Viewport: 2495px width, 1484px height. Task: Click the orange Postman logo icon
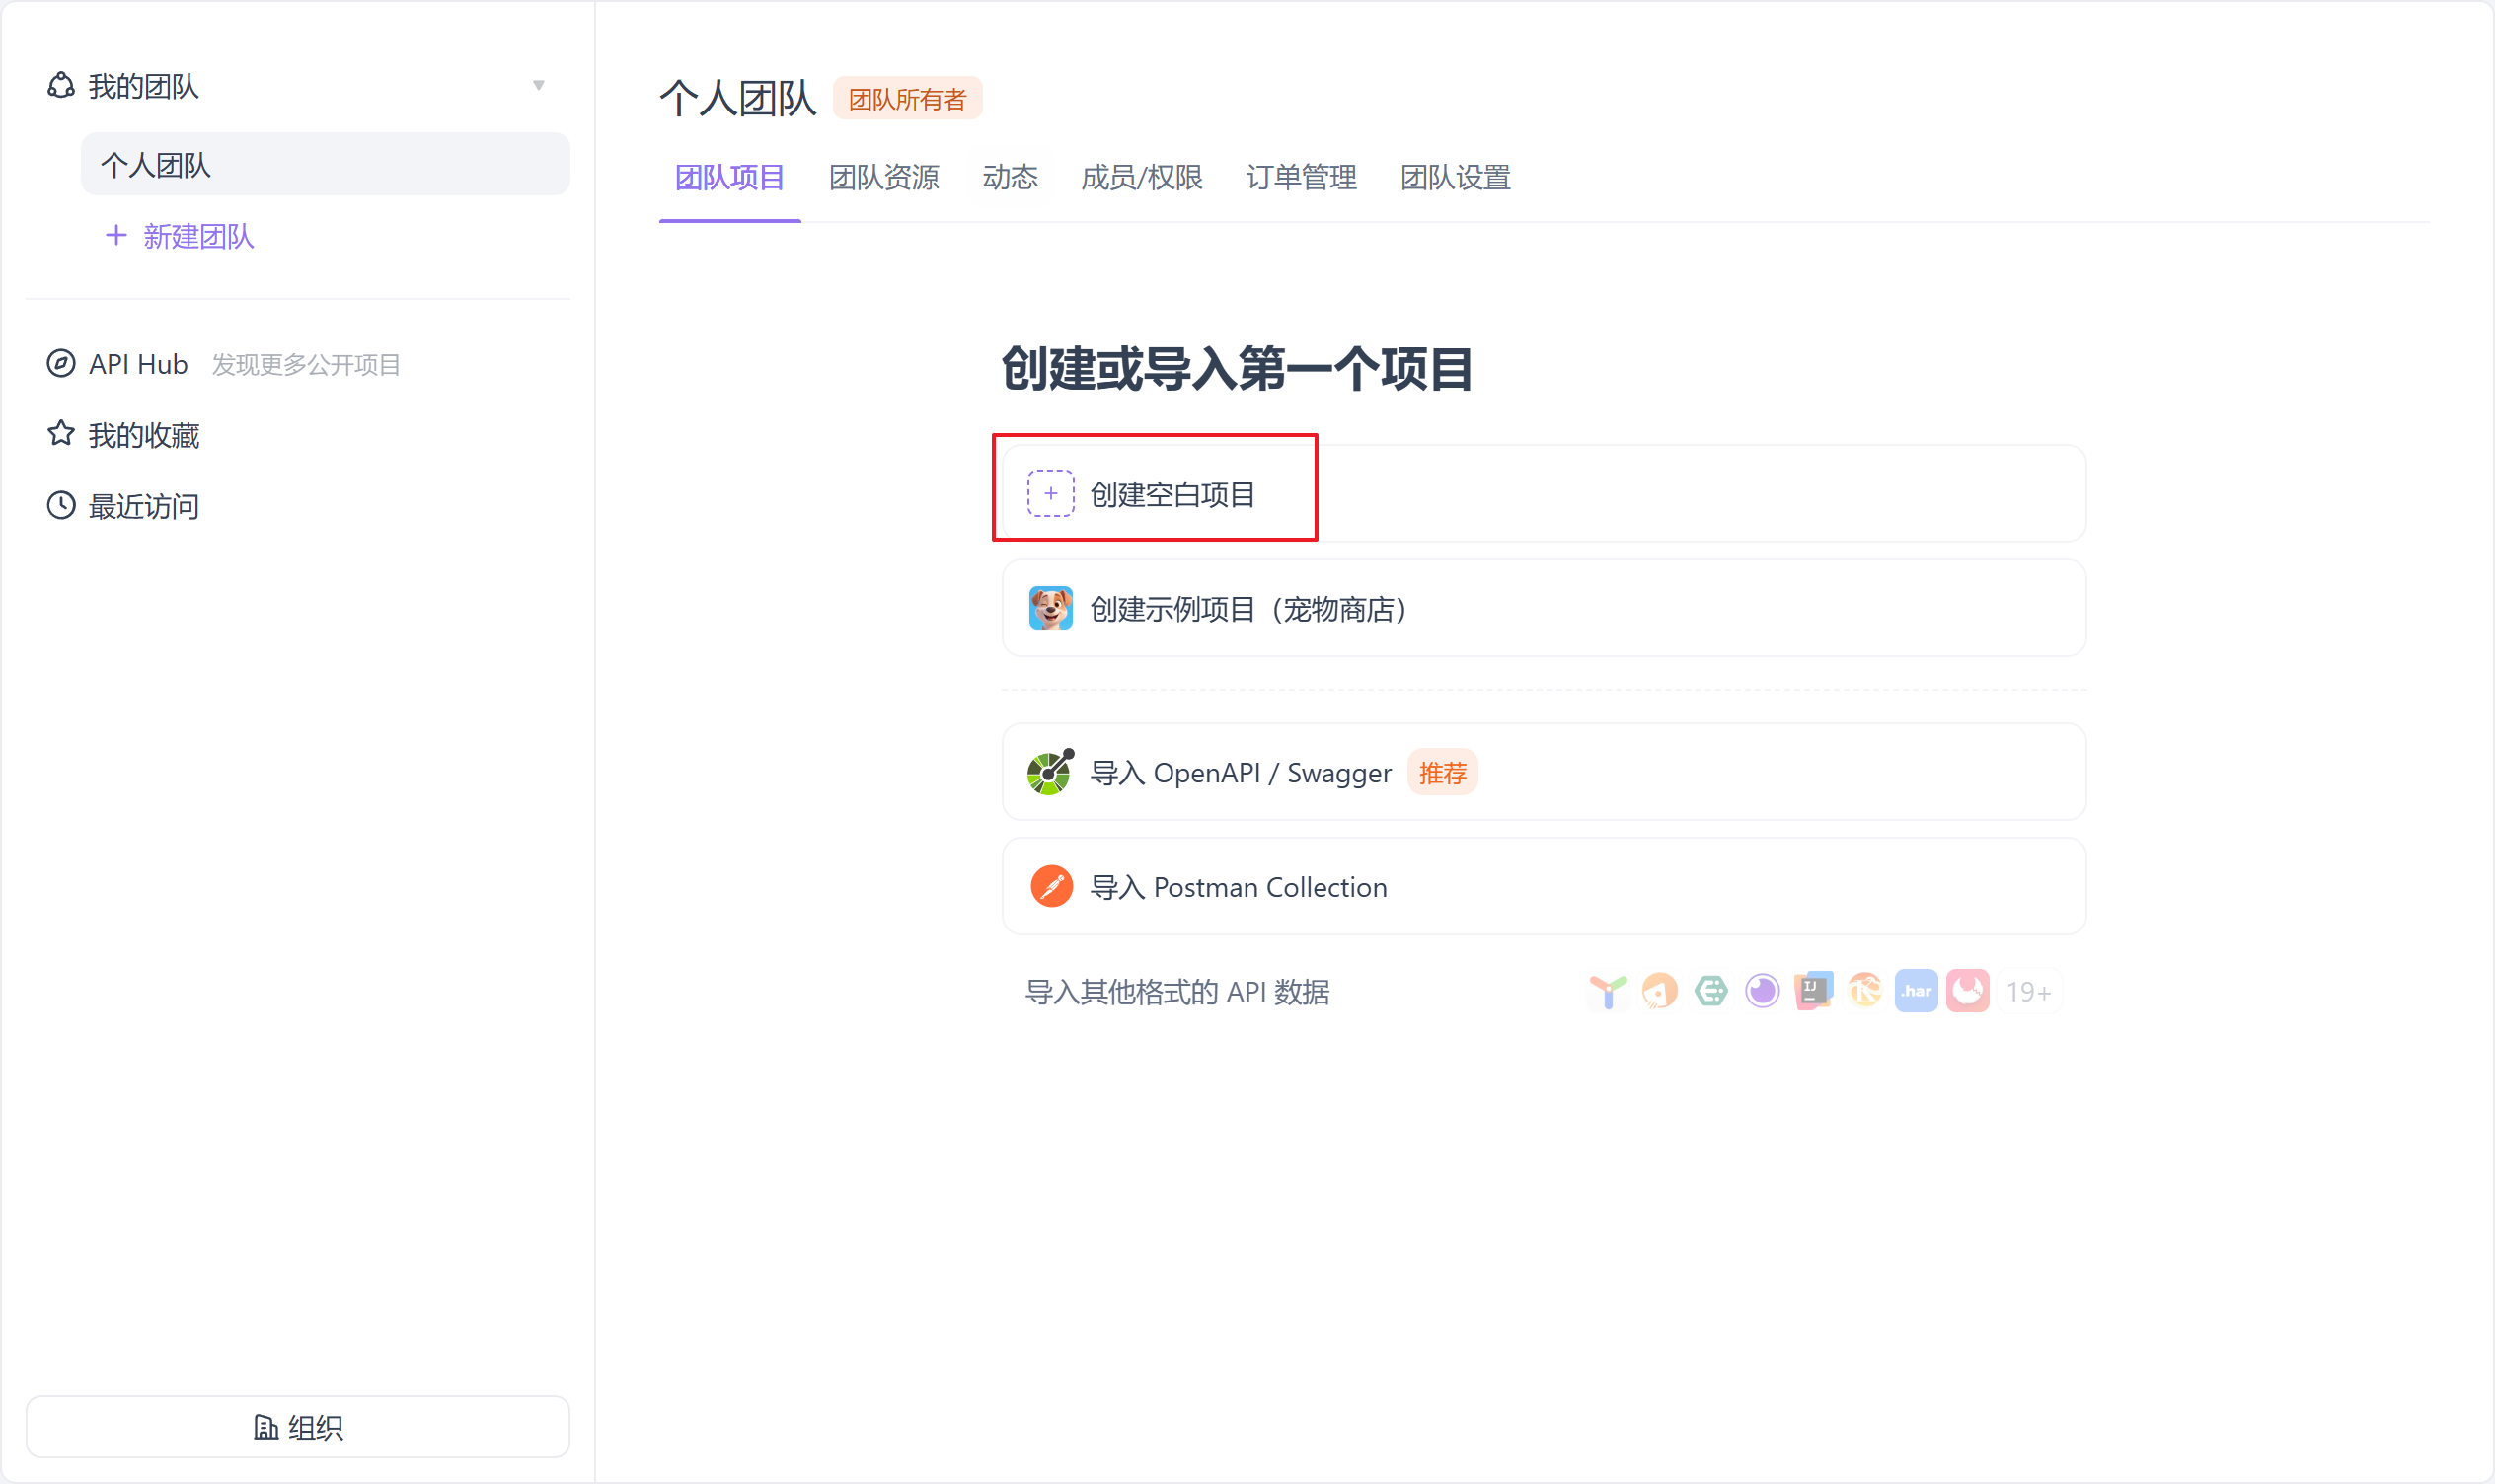point(1051,886)
